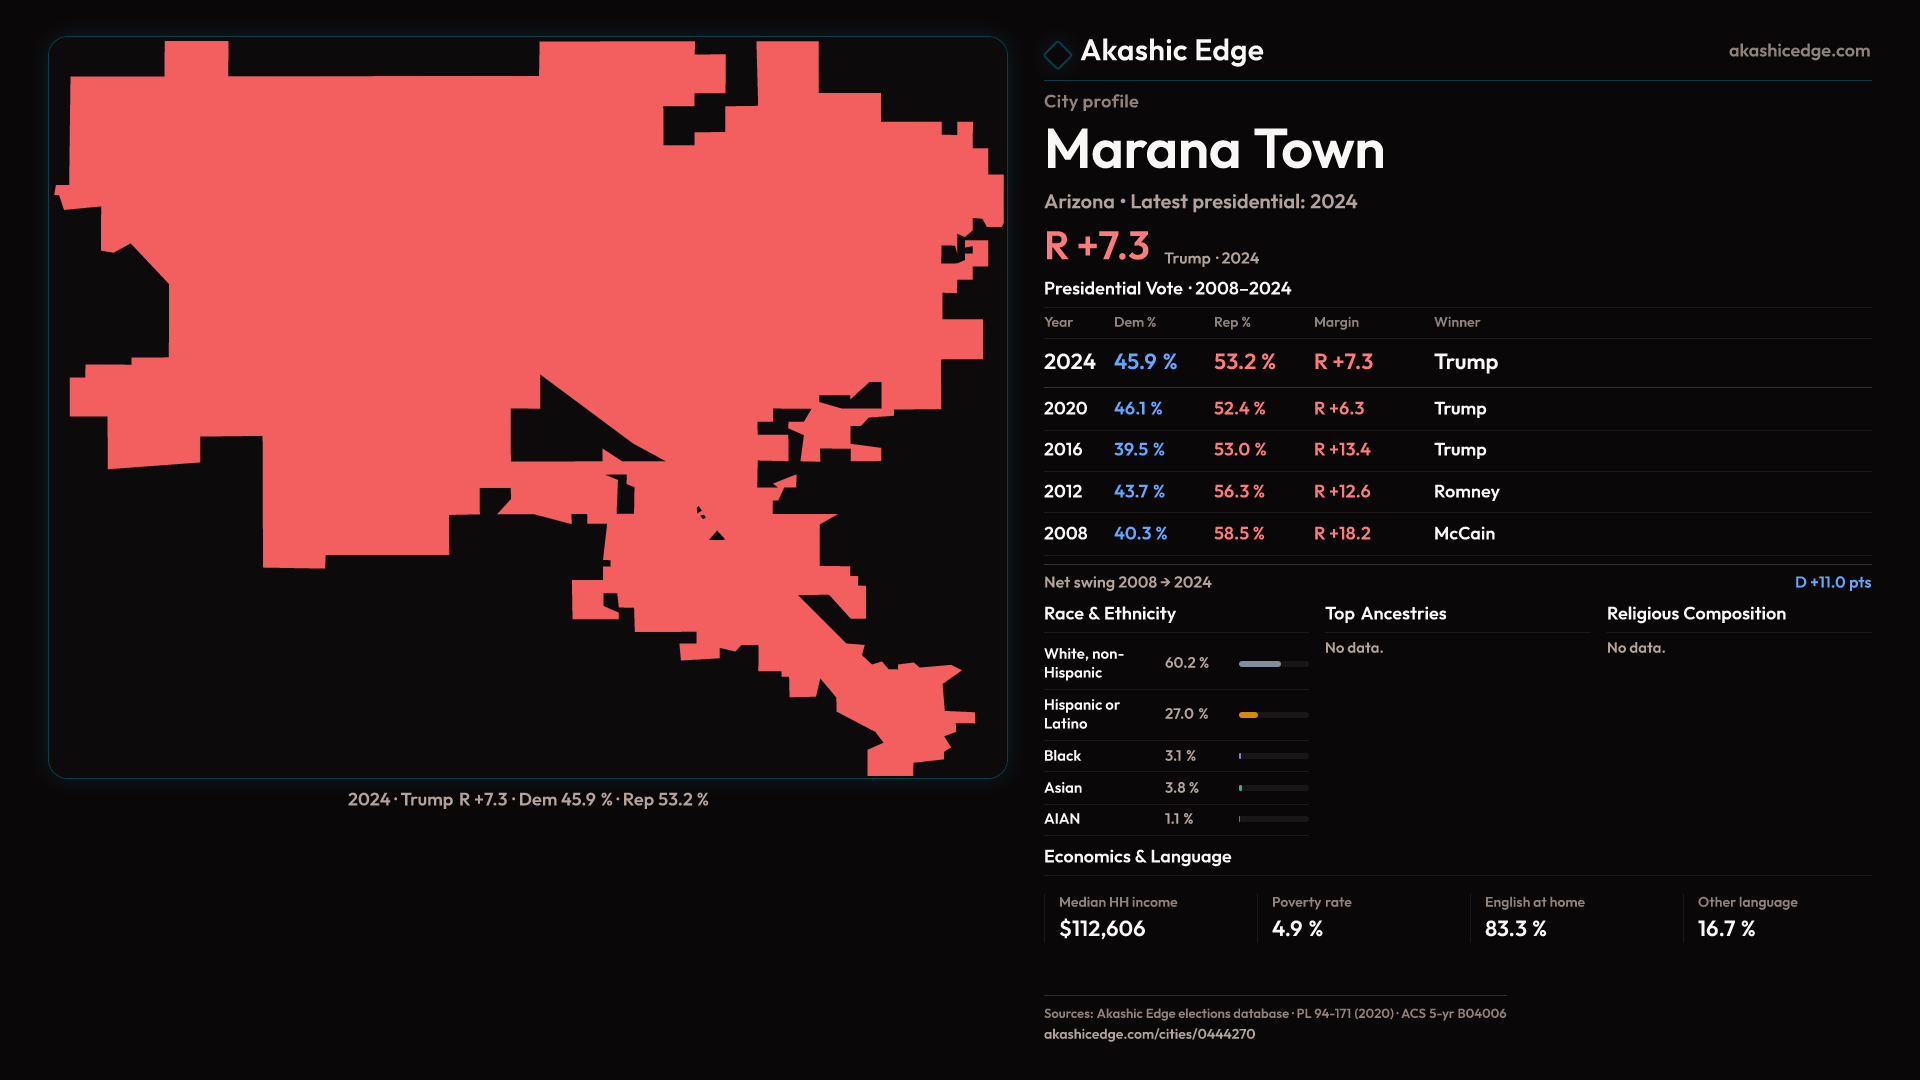This screenshot has height=1080, width=1920.
Task: Click the Top Ancestries section heading
Action: point(1385,614)
